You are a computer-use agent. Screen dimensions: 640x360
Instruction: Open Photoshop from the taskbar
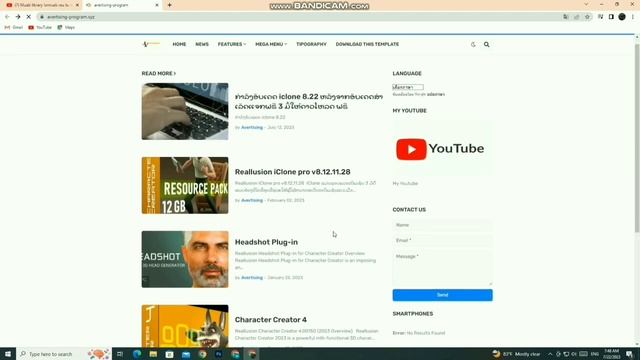tap(219, 354)
